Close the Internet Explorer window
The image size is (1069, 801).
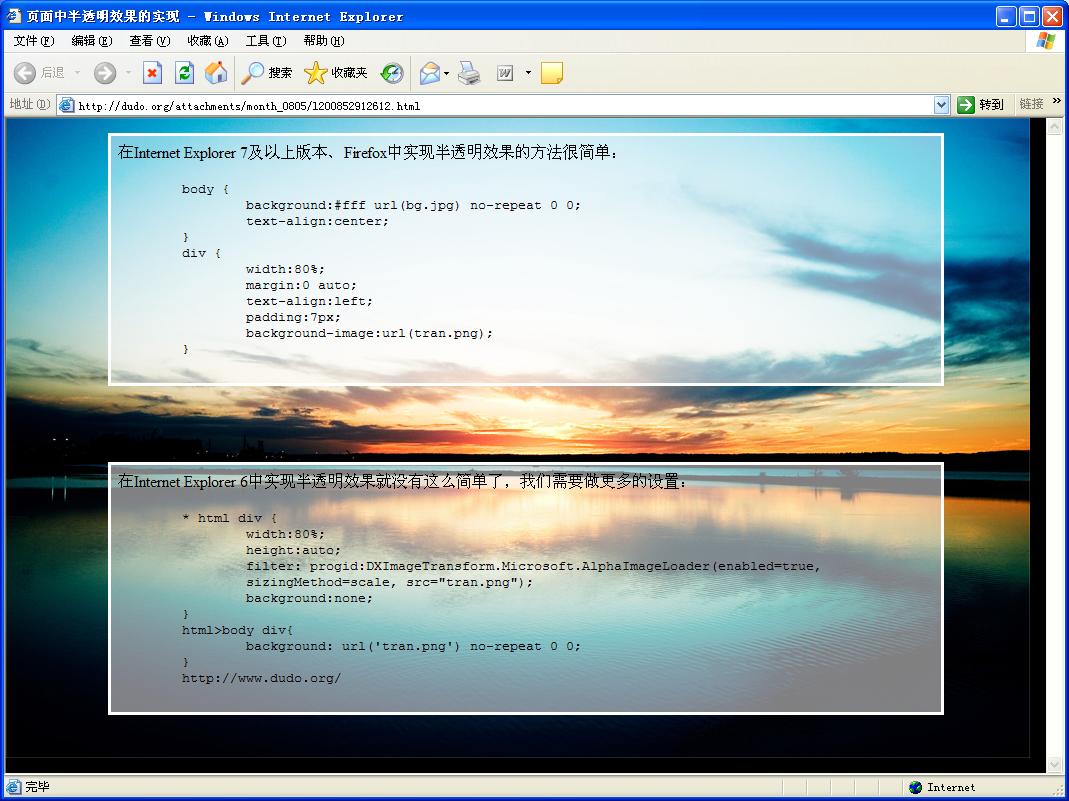click(1053, 16)
